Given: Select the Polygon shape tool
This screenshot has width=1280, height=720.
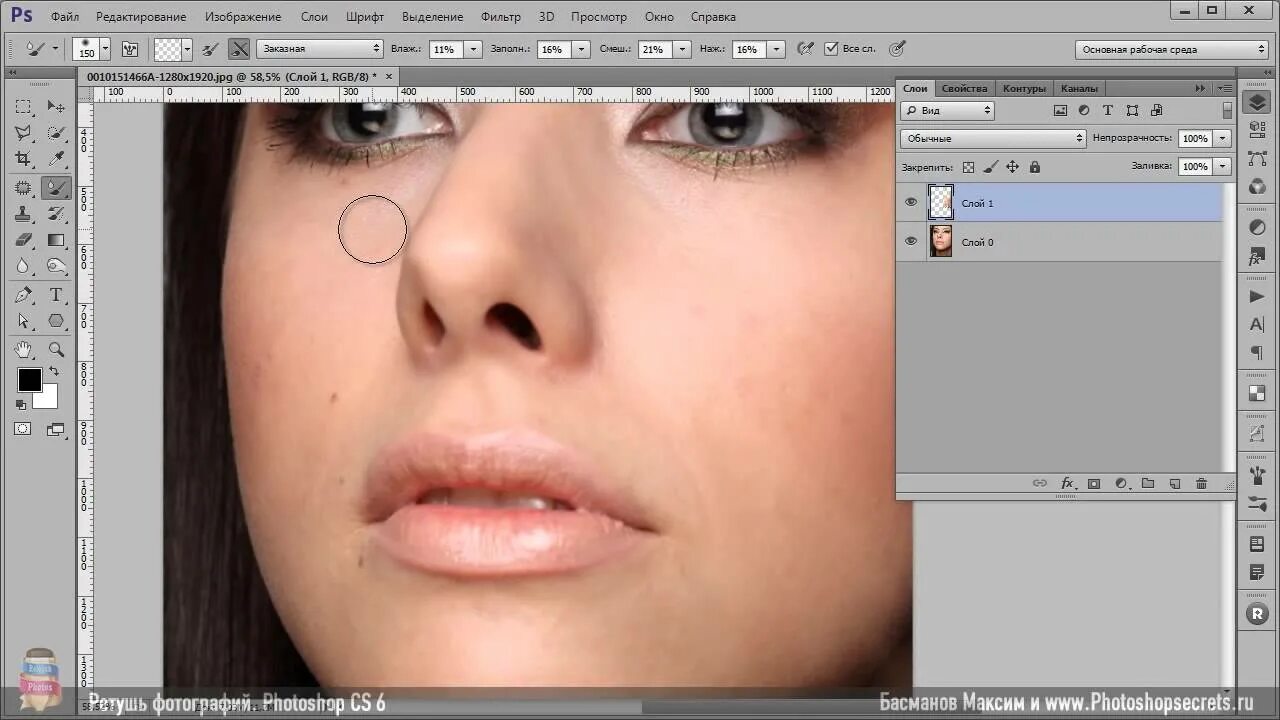Looking at the screenshot, I should point(56,321).
